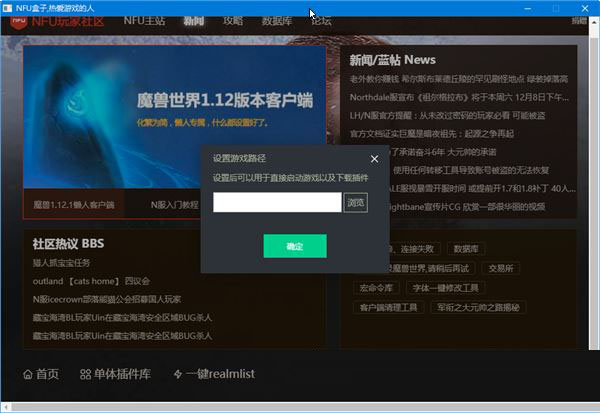
Task: Click the horizontal scrollbar left arrow
Action: tap(5, 406)
